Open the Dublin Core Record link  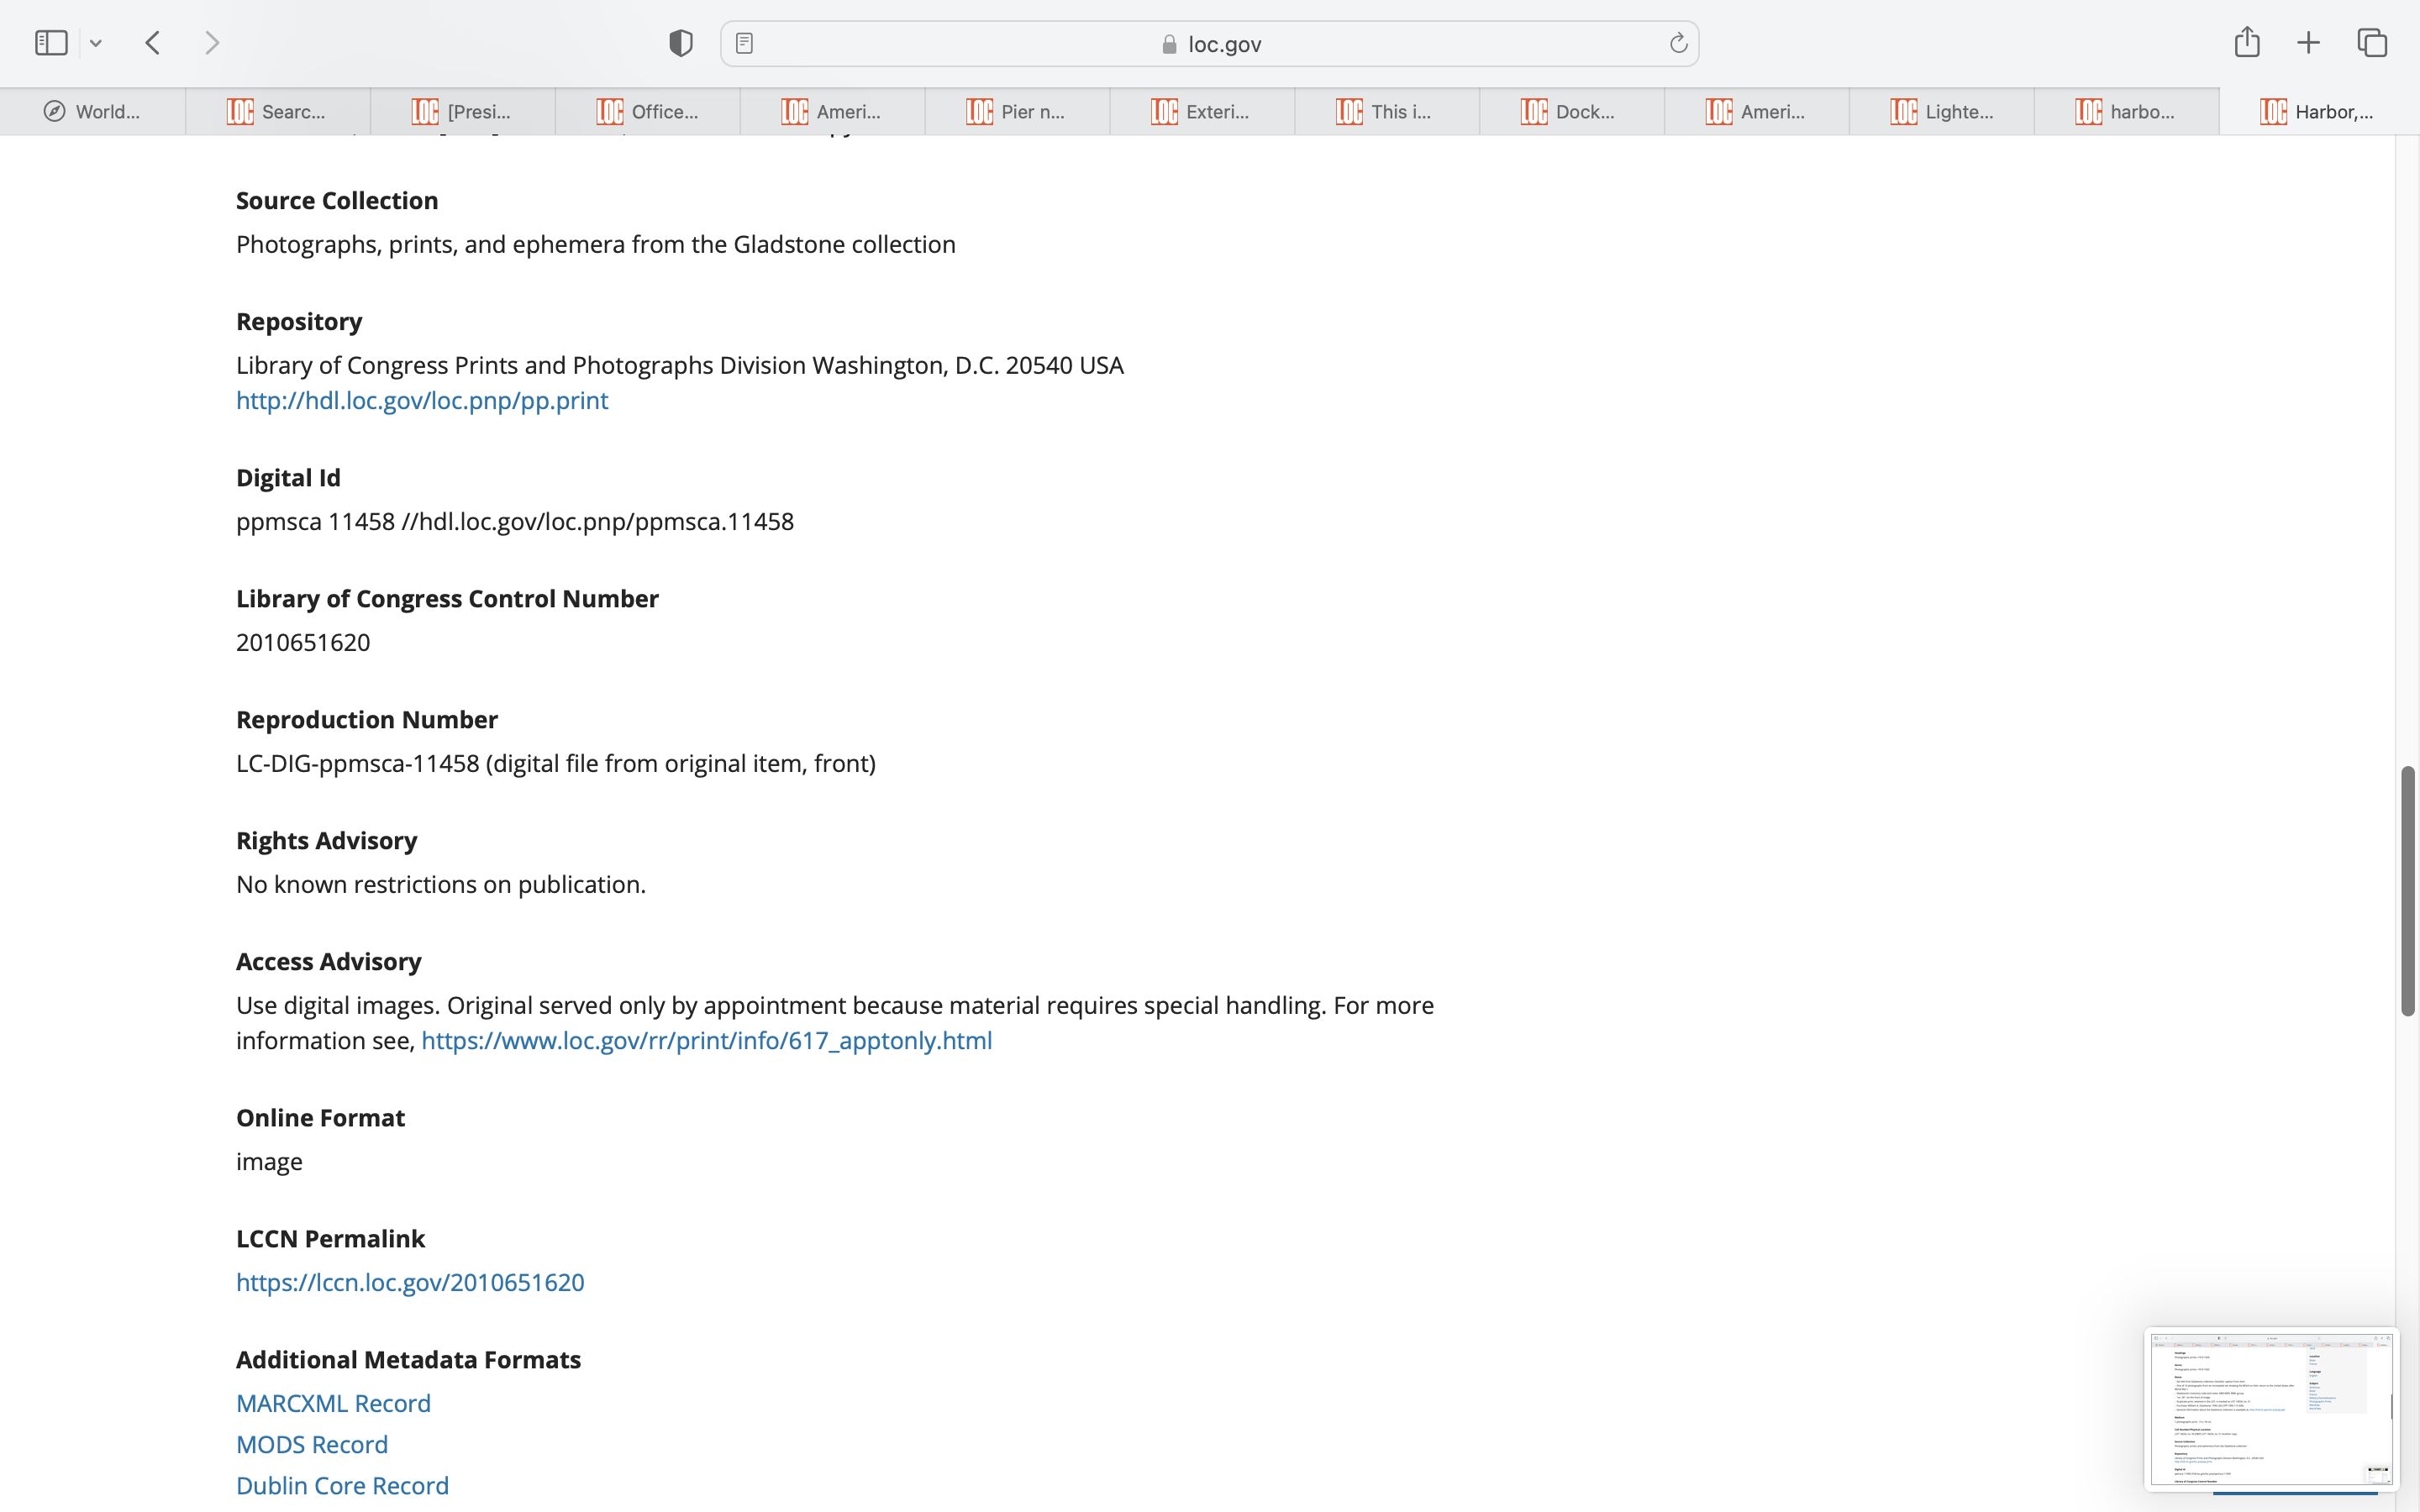342,1485
